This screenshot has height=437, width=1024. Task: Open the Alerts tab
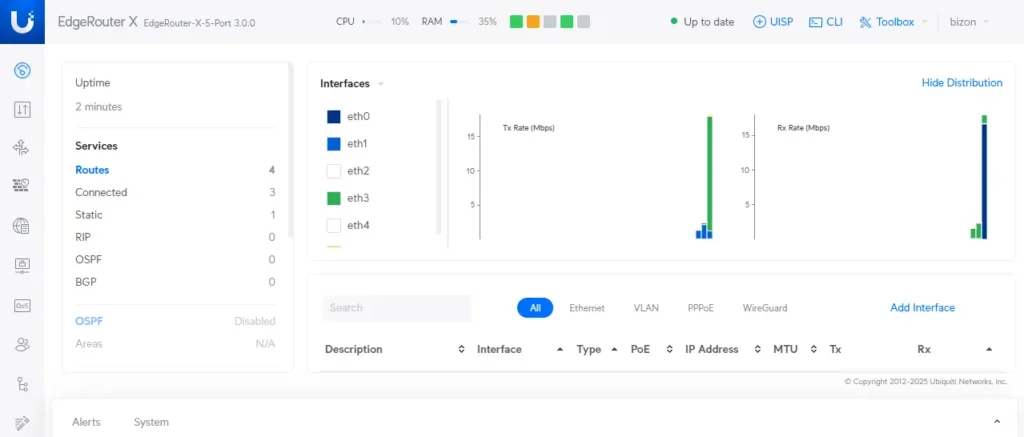click(86, 422)
